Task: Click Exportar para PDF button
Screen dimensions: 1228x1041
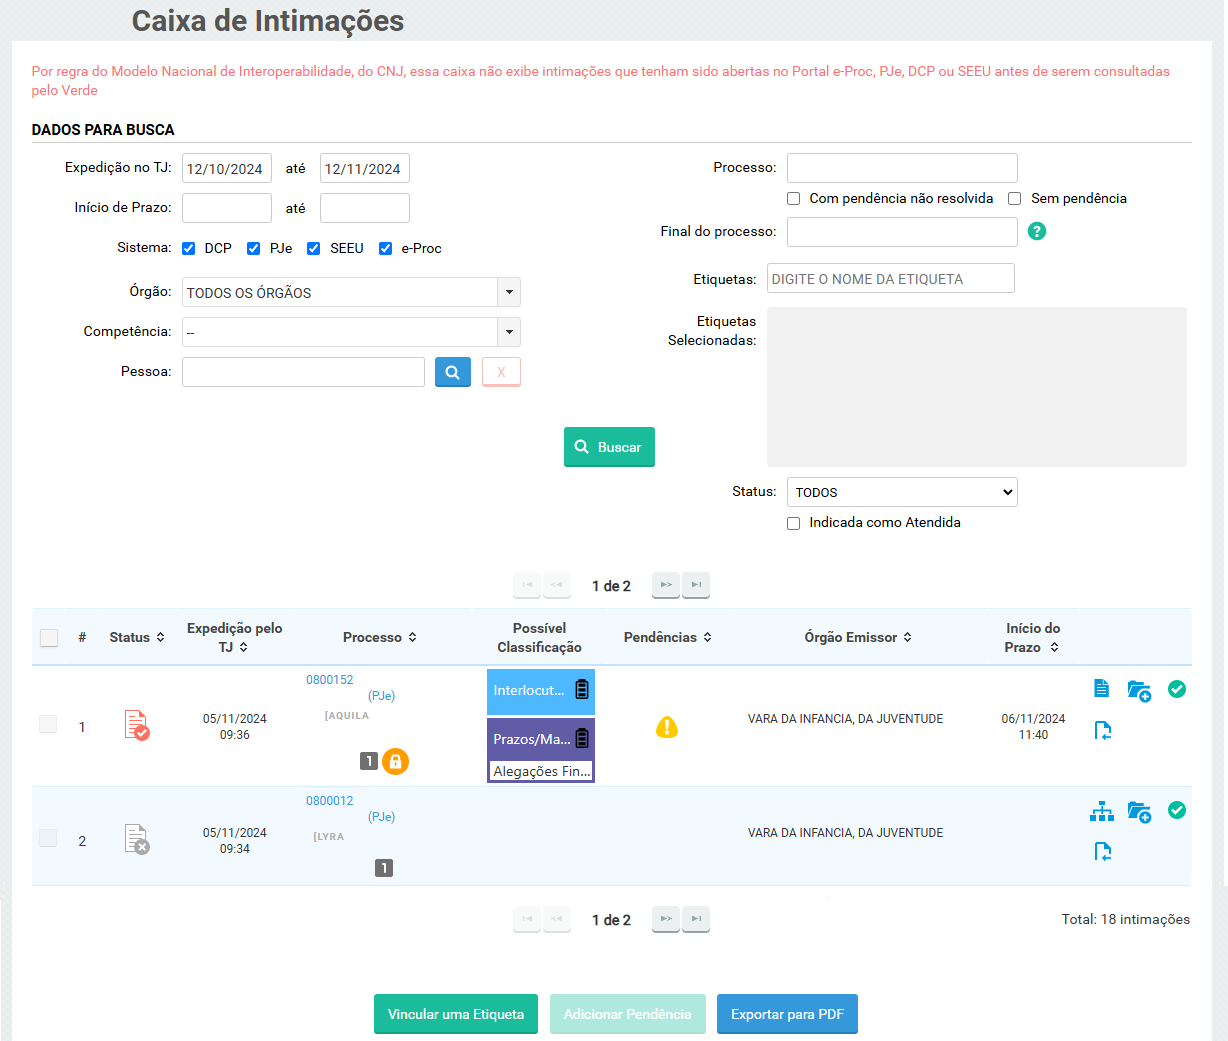Action: coord(787,1014)
